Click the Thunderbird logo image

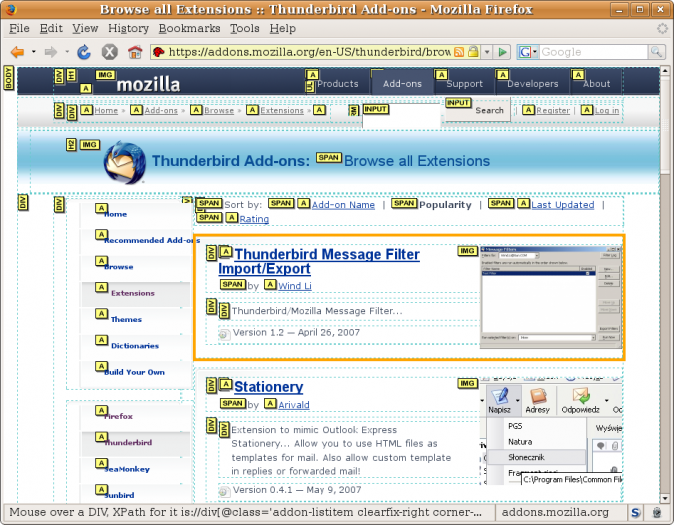coord(125,162)
